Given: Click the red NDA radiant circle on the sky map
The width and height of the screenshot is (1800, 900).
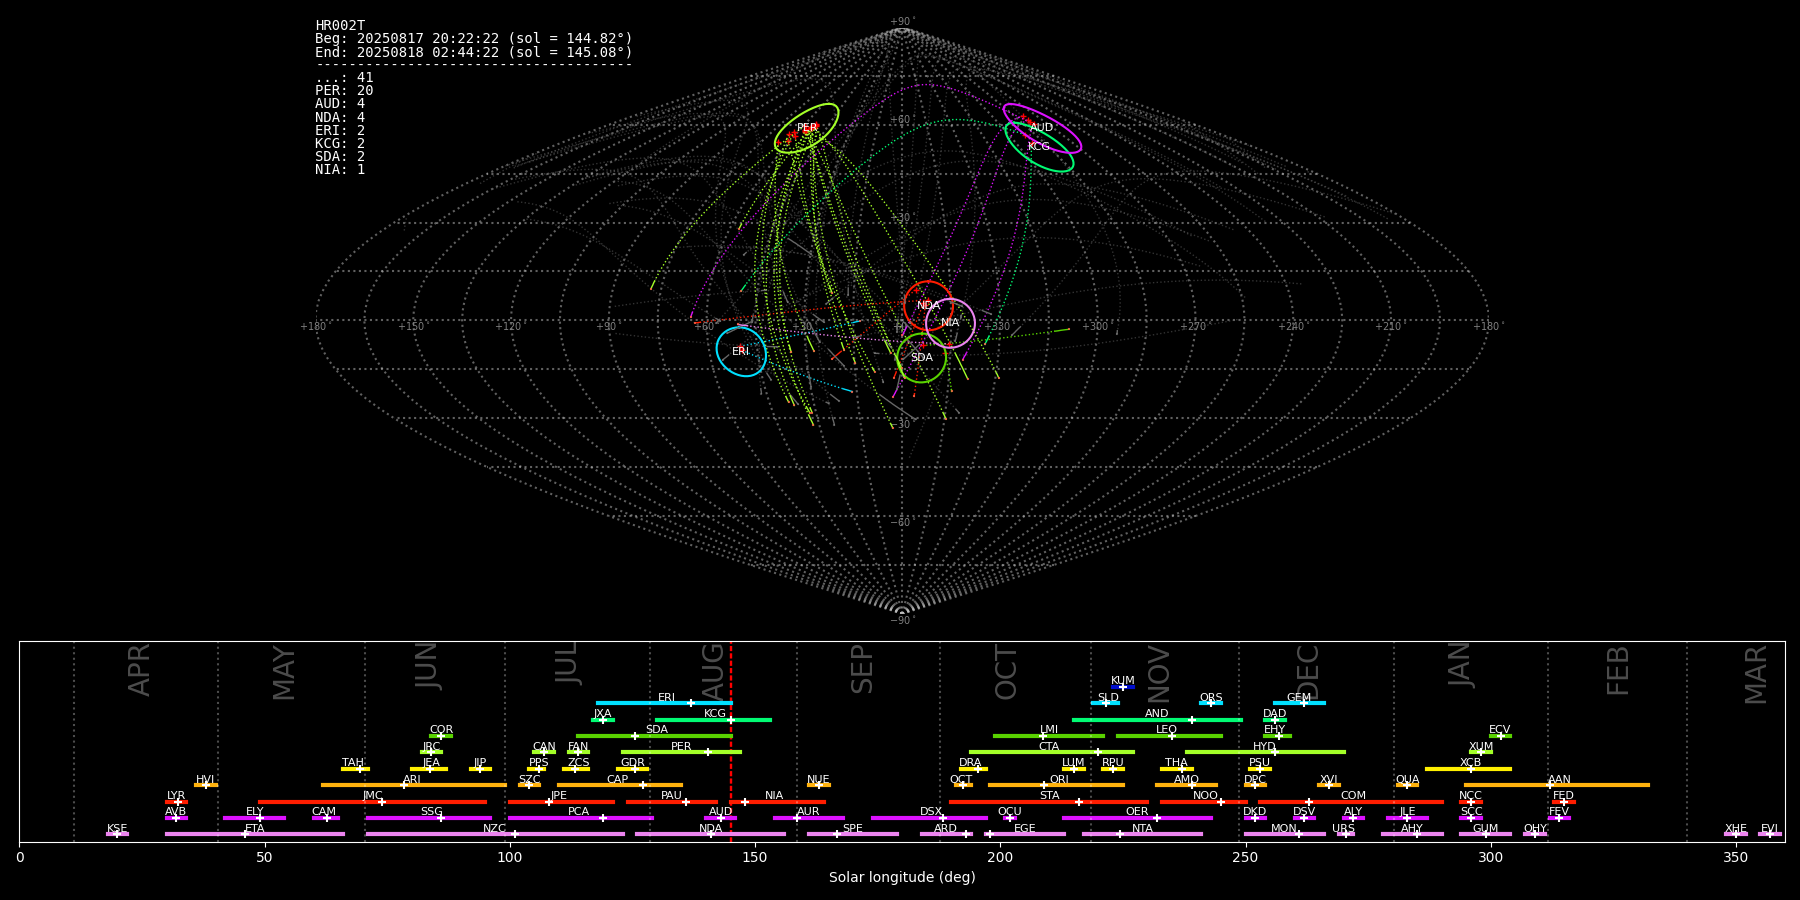Looking at the screenshot, I should point(928,306).
